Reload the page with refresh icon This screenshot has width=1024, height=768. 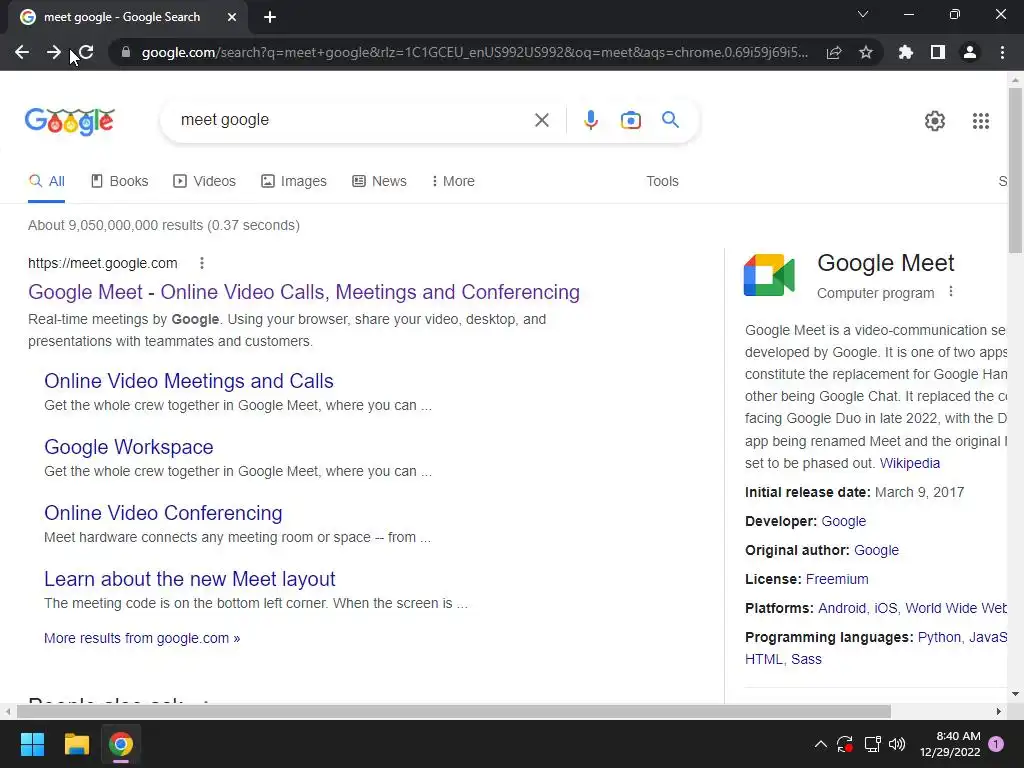coord(86,52)
